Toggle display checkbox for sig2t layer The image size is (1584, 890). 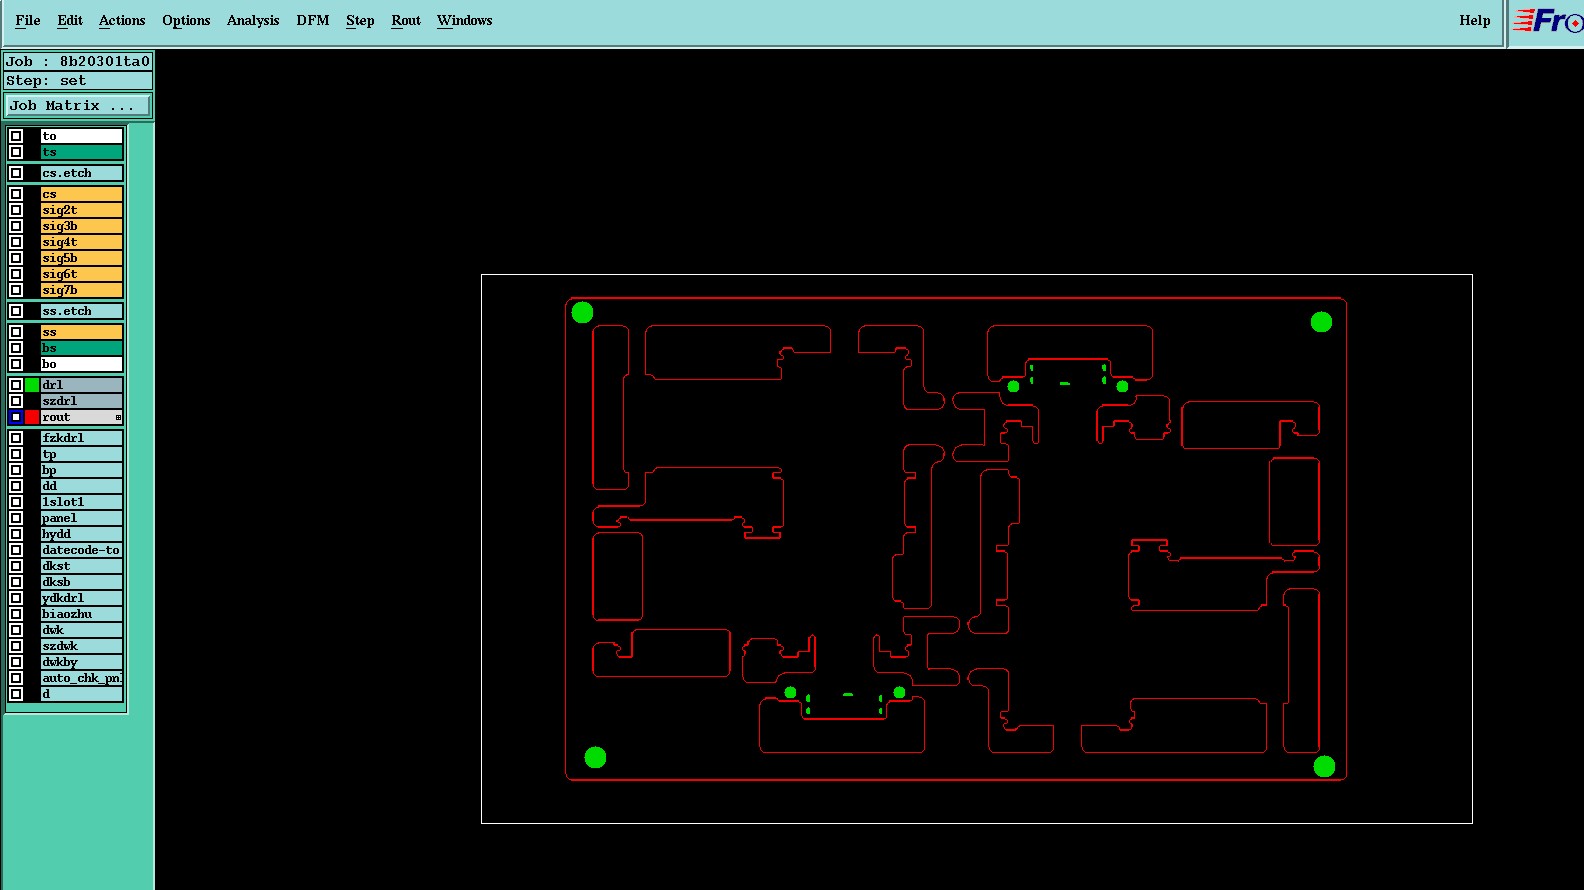[x=16, y=210]
